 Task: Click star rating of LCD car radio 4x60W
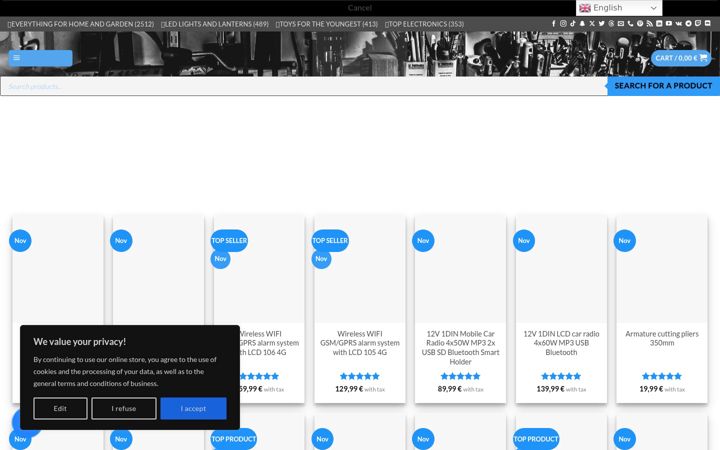pos(561,376)
